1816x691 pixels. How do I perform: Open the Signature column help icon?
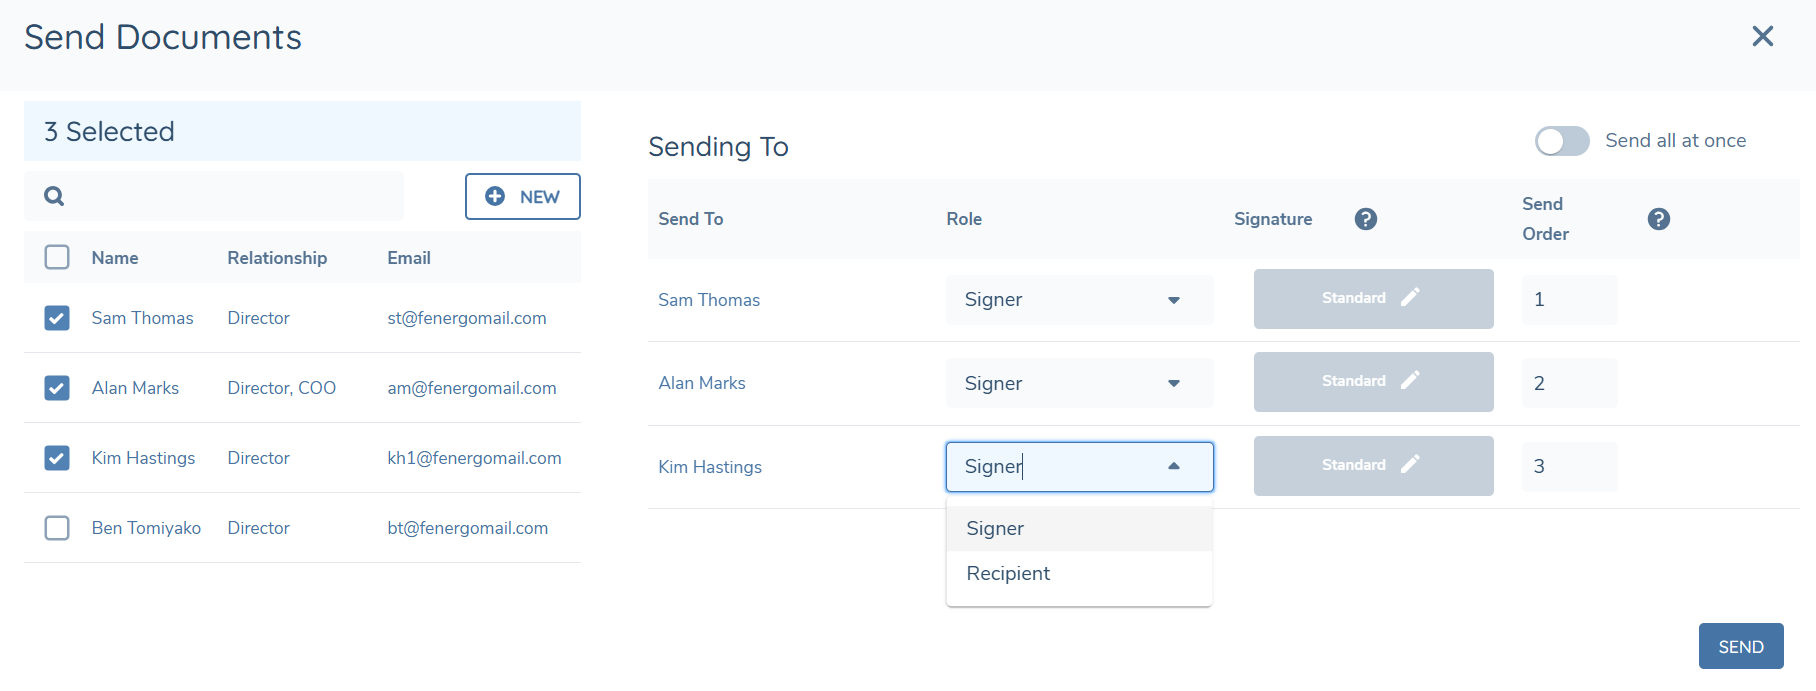tap(1366, 218)
